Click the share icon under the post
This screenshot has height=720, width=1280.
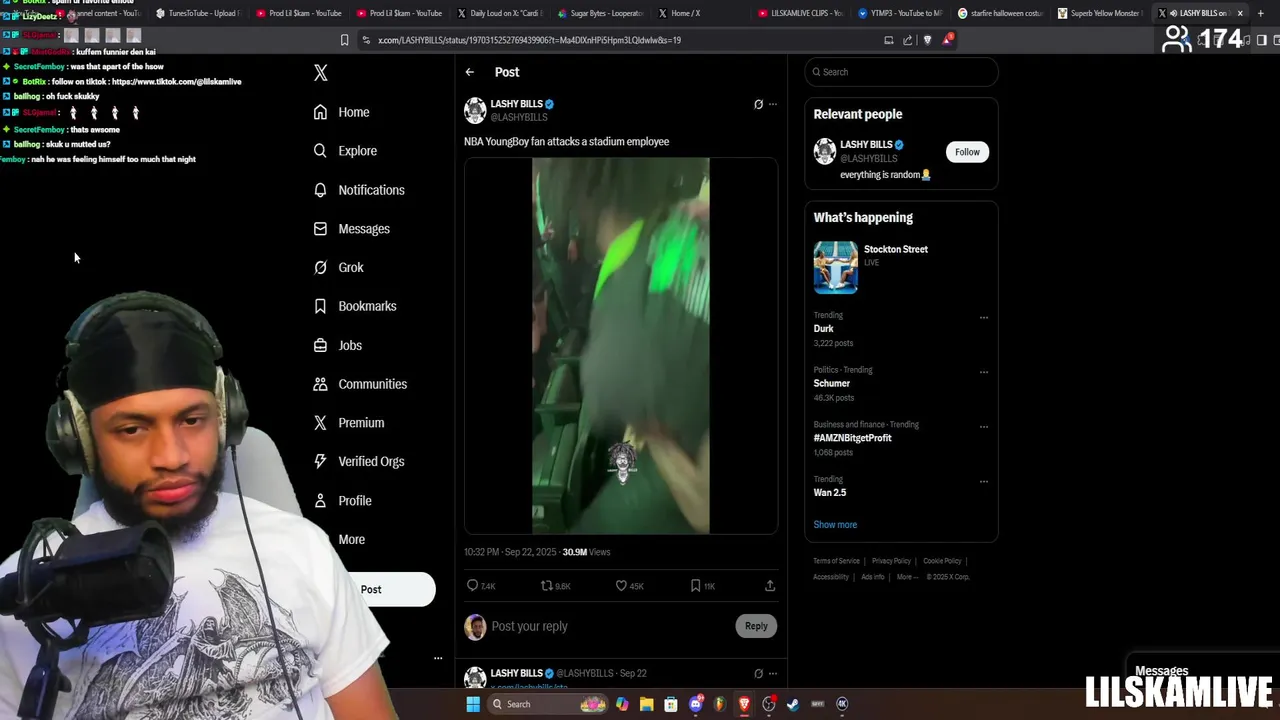click(770, 586)
